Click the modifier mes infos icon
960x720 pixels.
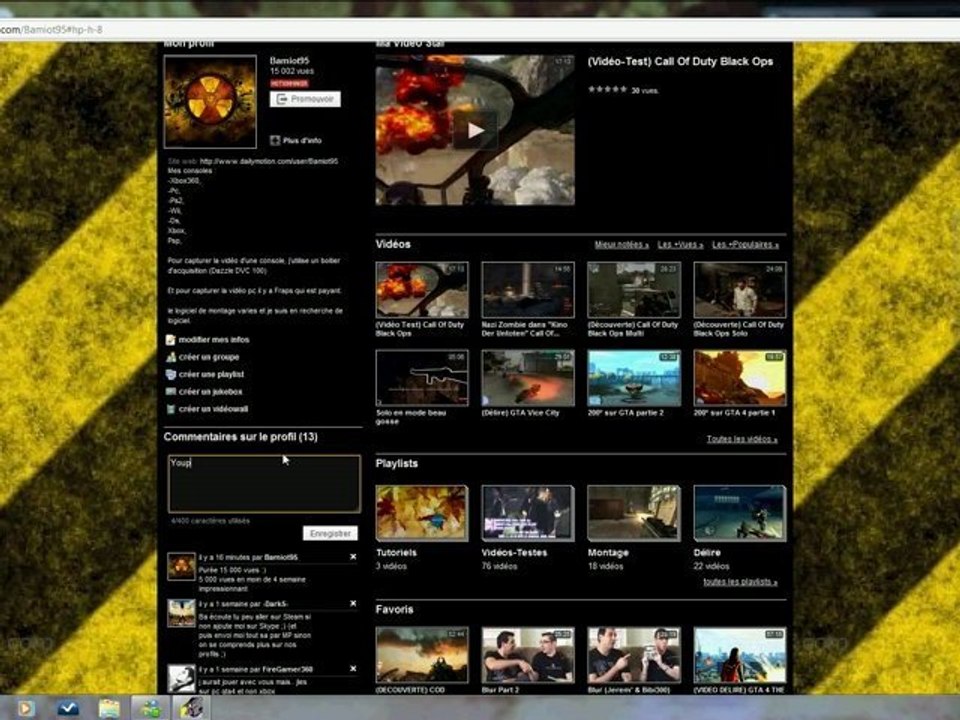pyautogui.click(x=171, y=340)
